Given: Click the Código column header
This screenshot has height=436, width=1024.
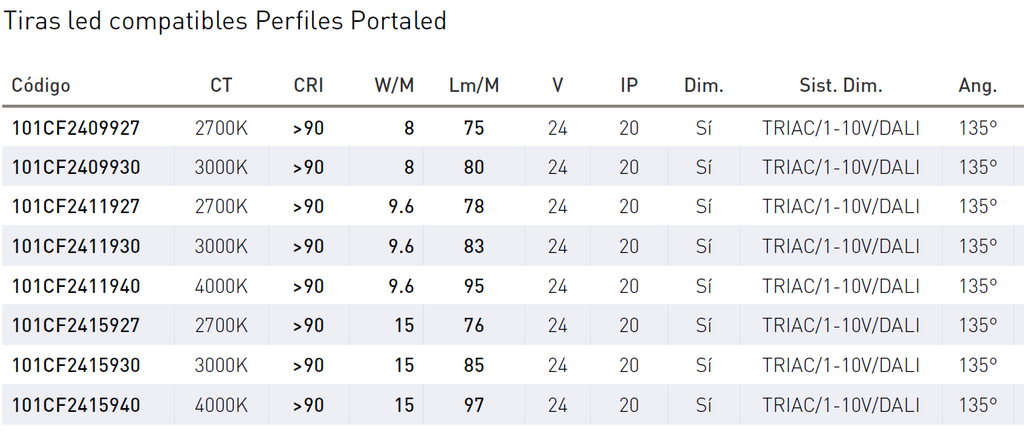Looking at the screenshot, I should 41,86.
